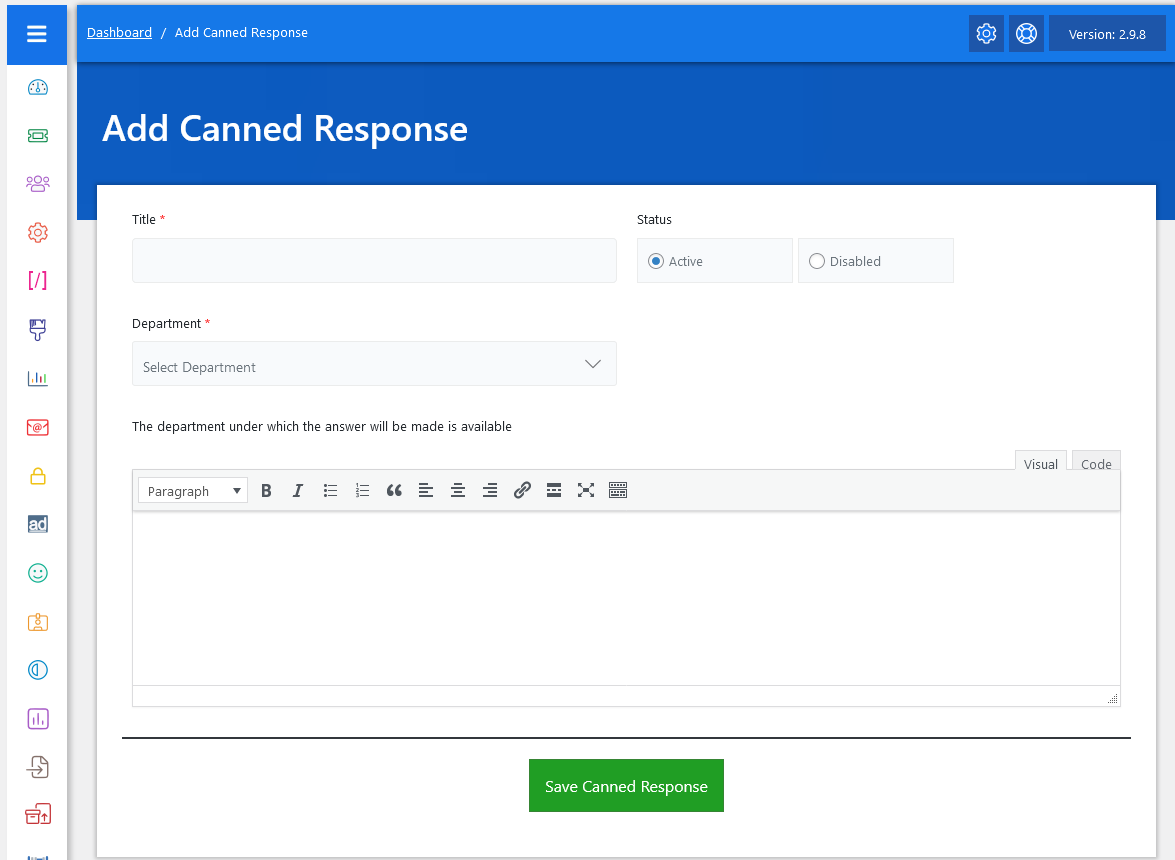Open the Select Department dropdown
The height and width of the screenshot is (860, 1175).
point(374,364)
